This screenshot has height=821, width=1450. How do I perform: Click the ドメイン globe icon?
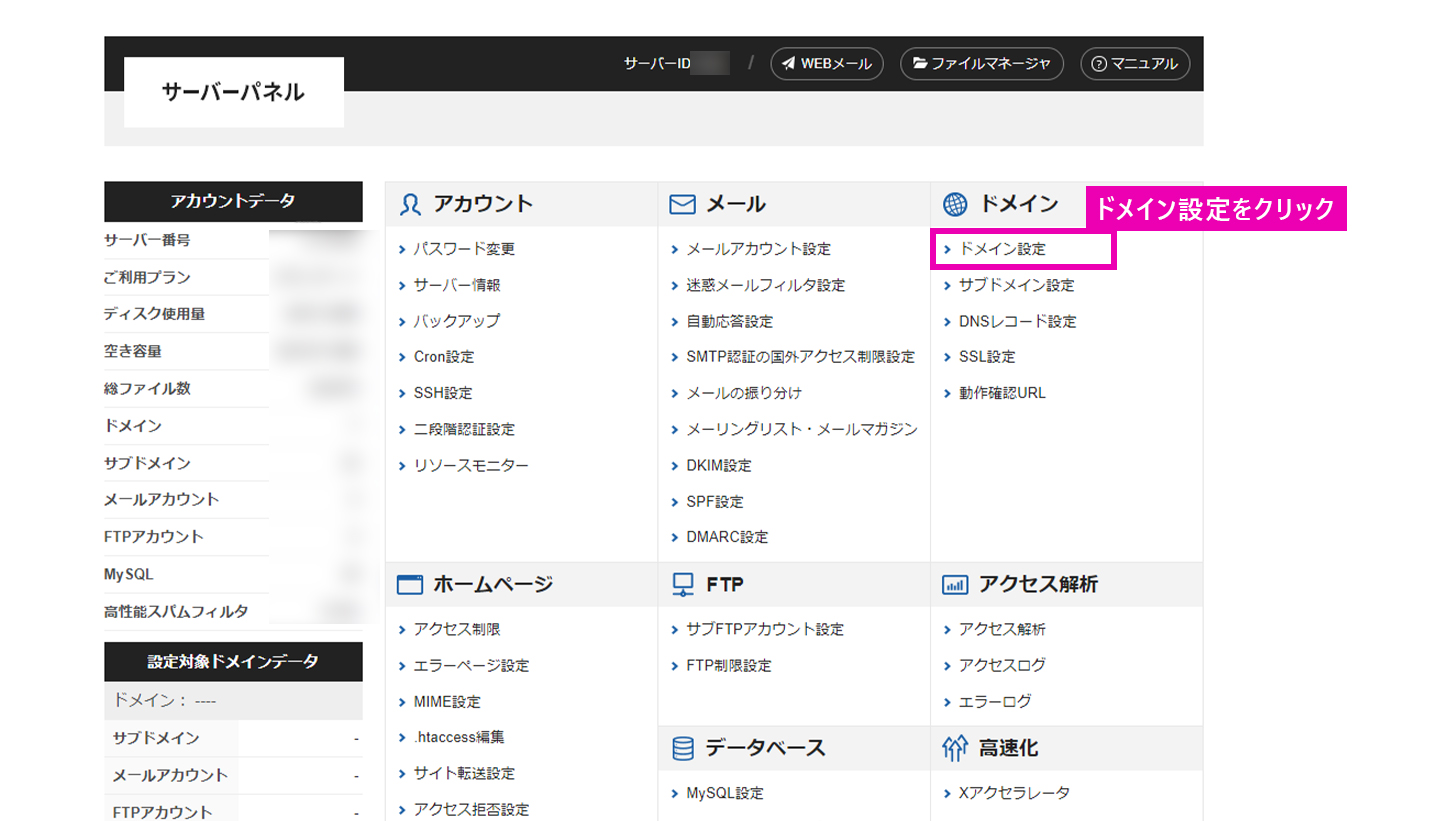(x=955, y=204)
